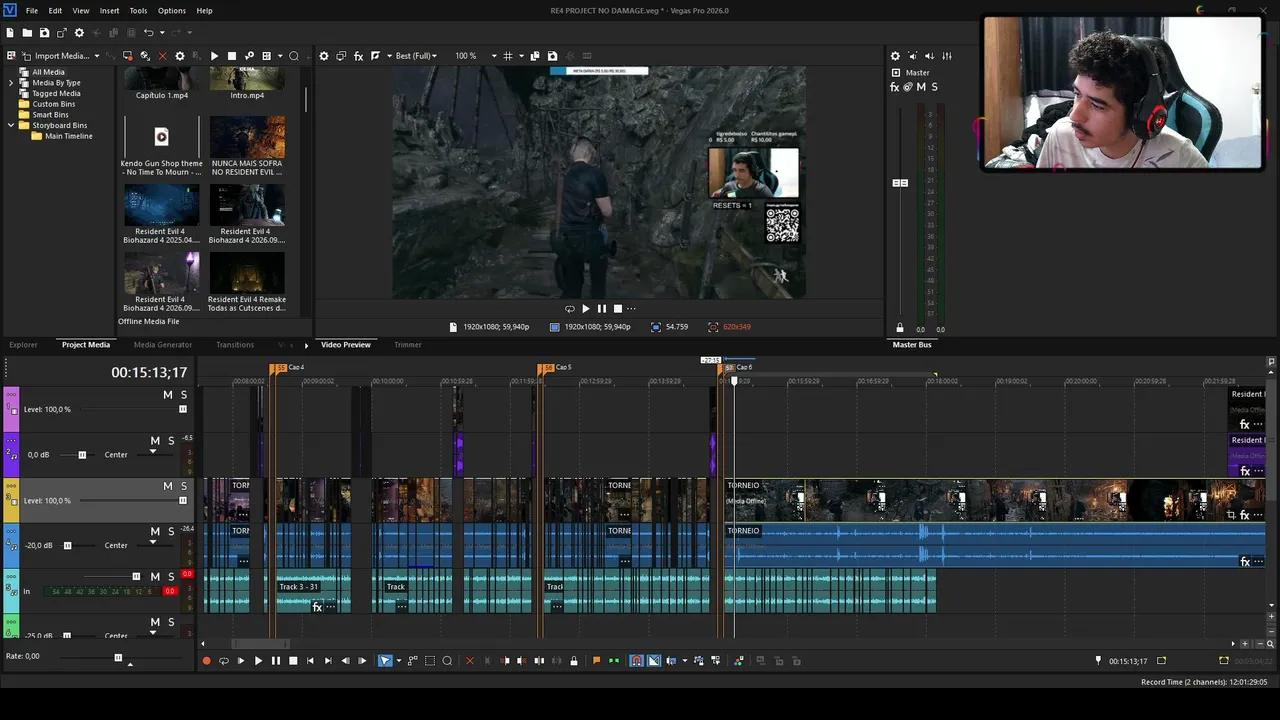The width and height of the screenshot is (1280, 720).
Task: Remove selected media with the red X
Action: tap(162, 56)
